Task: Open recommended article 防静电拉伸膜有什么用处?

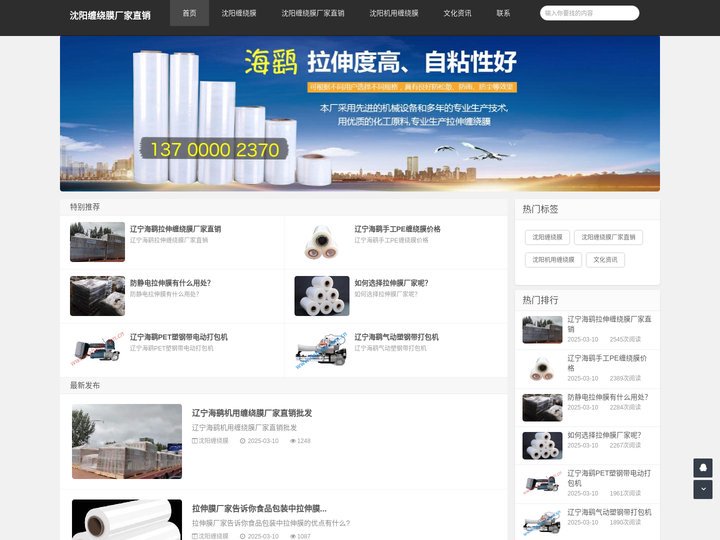Action: point(170,283)
